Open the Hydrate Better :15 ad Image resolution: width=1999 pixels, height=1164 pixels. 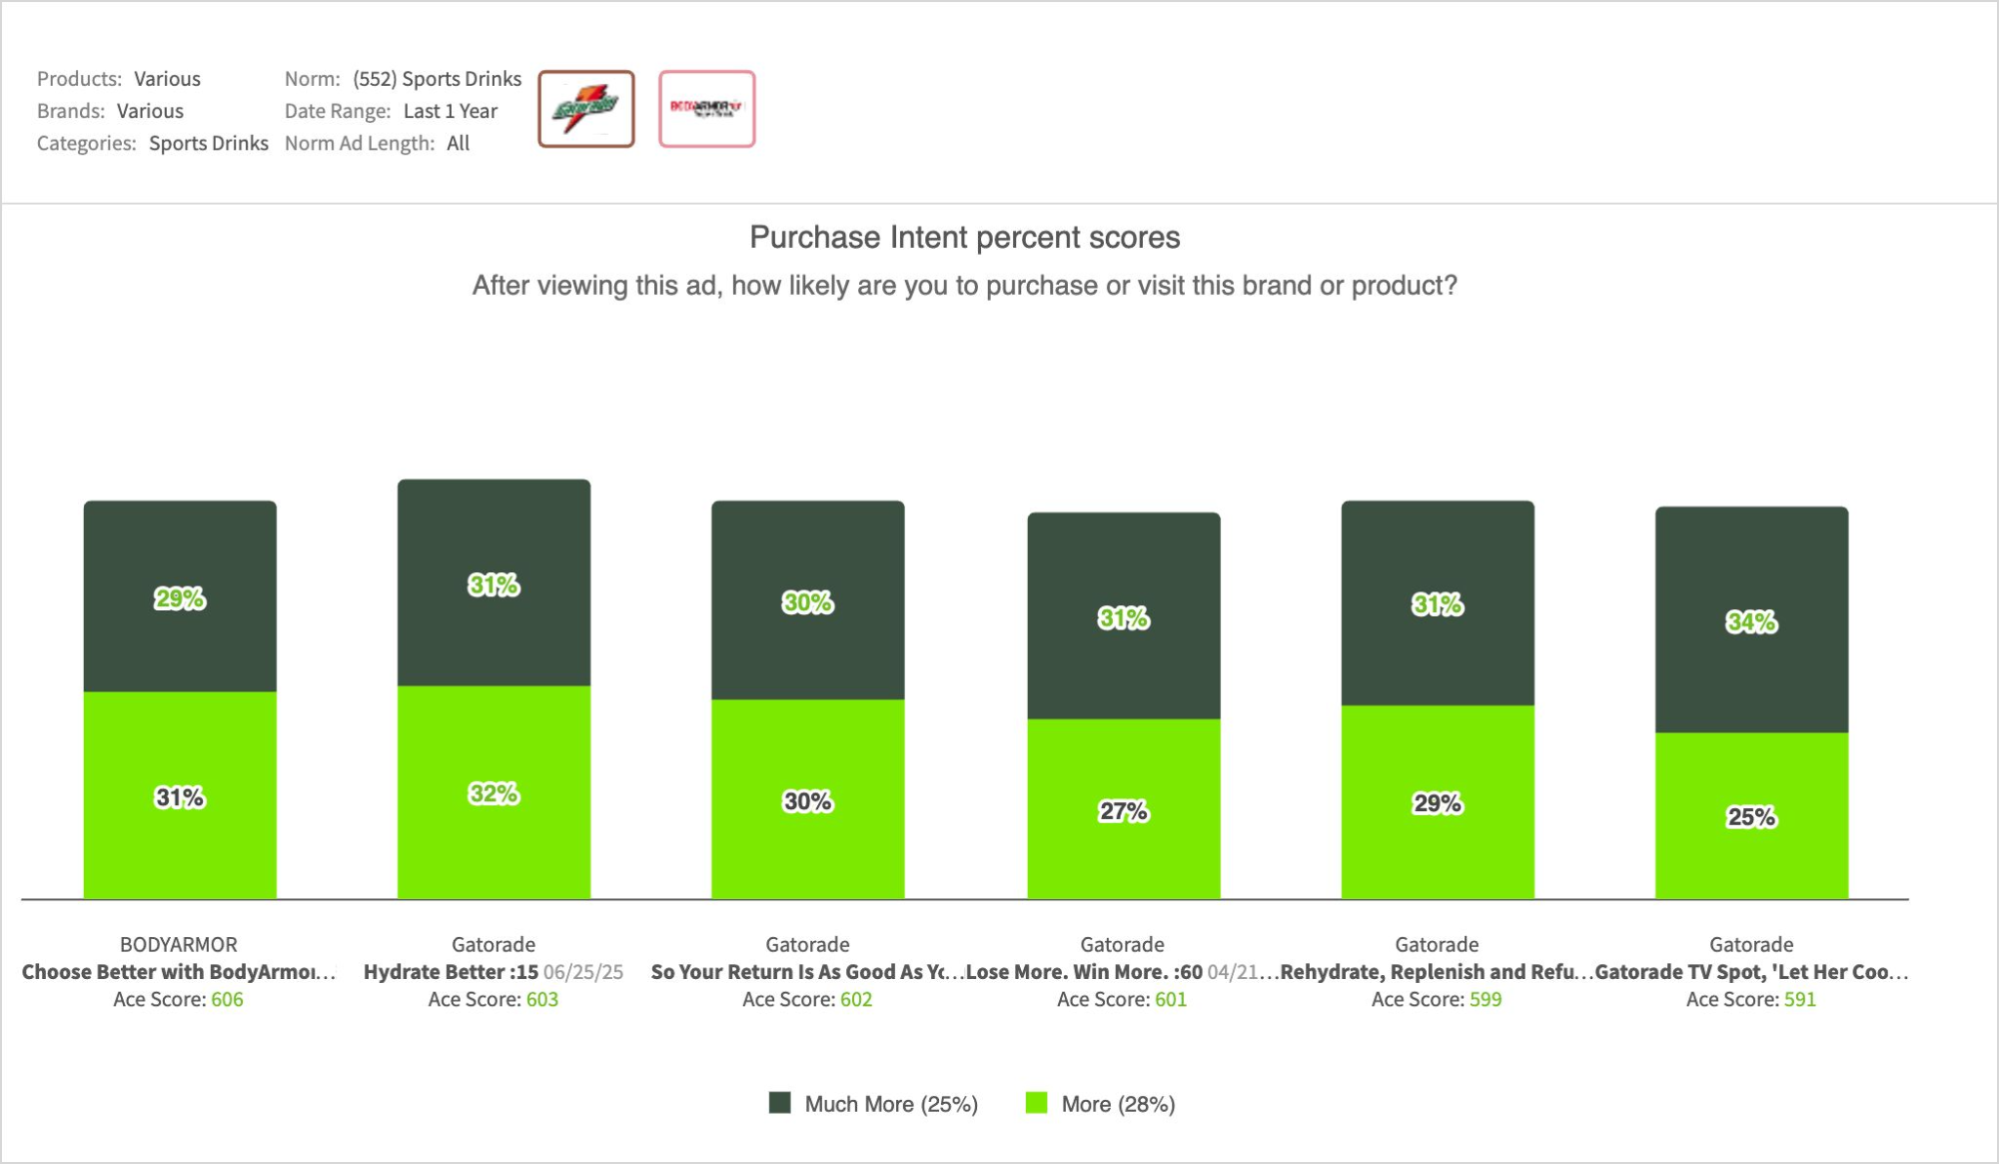pyautogui.click(x=451, y=972)
